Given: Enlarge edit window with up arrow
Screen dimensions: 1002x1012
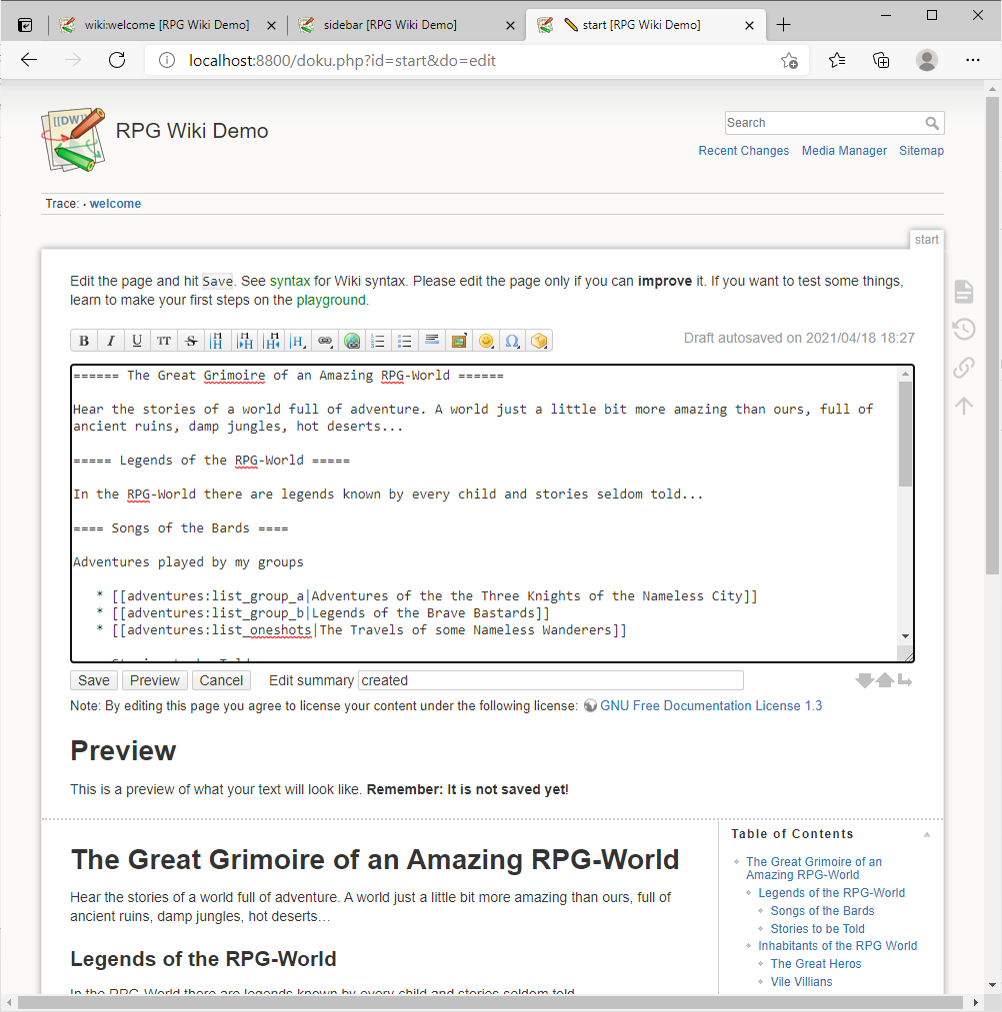Looking at the screenshot, I should pyautogui.click(x=885, y=680).
